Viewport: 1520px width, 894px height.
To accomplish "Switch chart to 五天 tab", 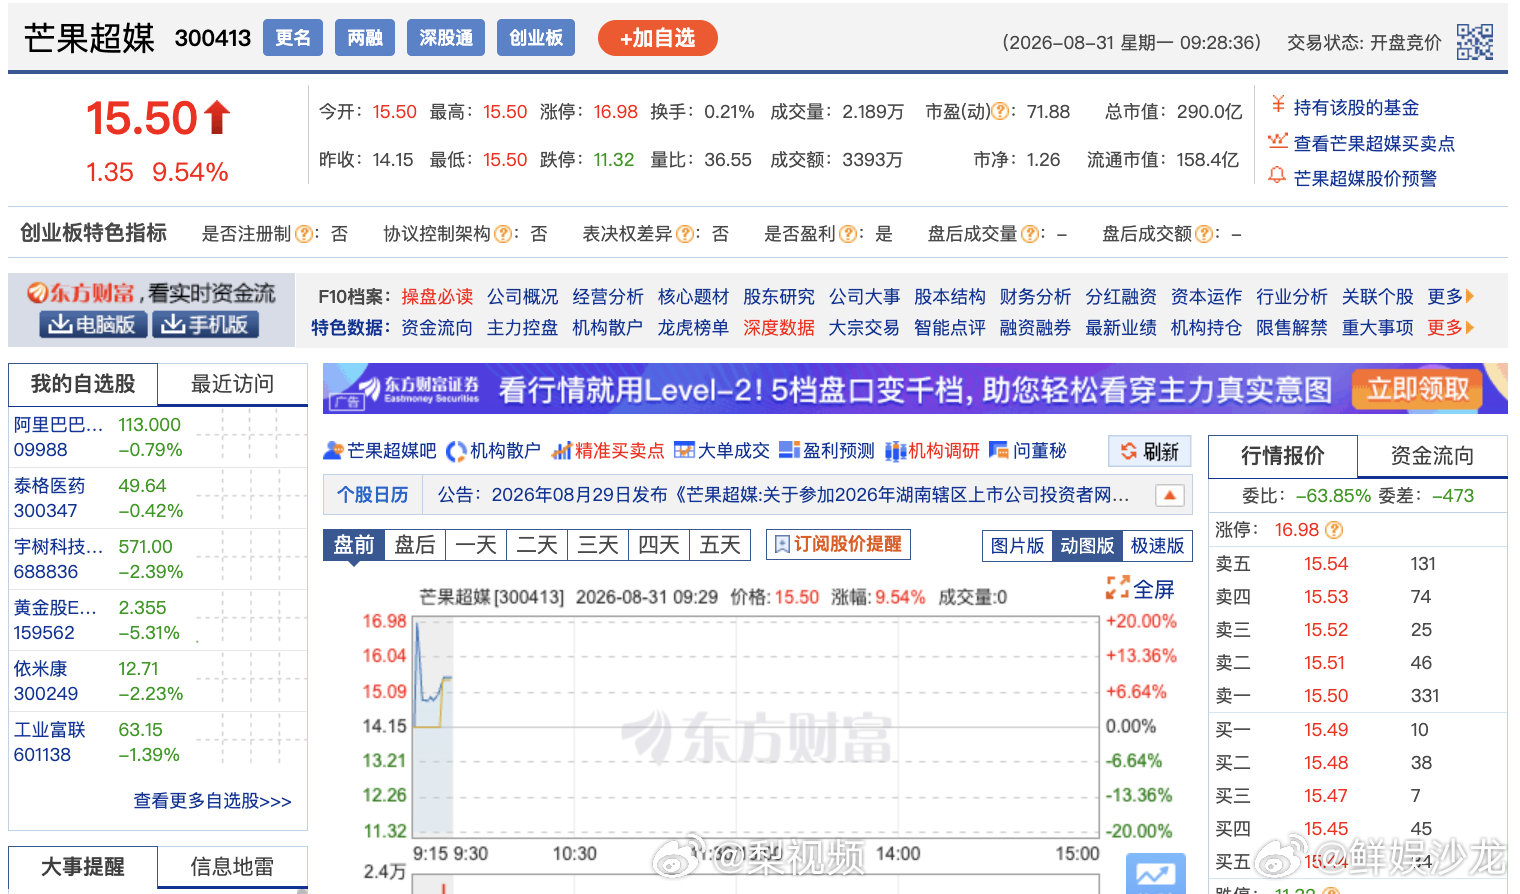I will [719, 545].
